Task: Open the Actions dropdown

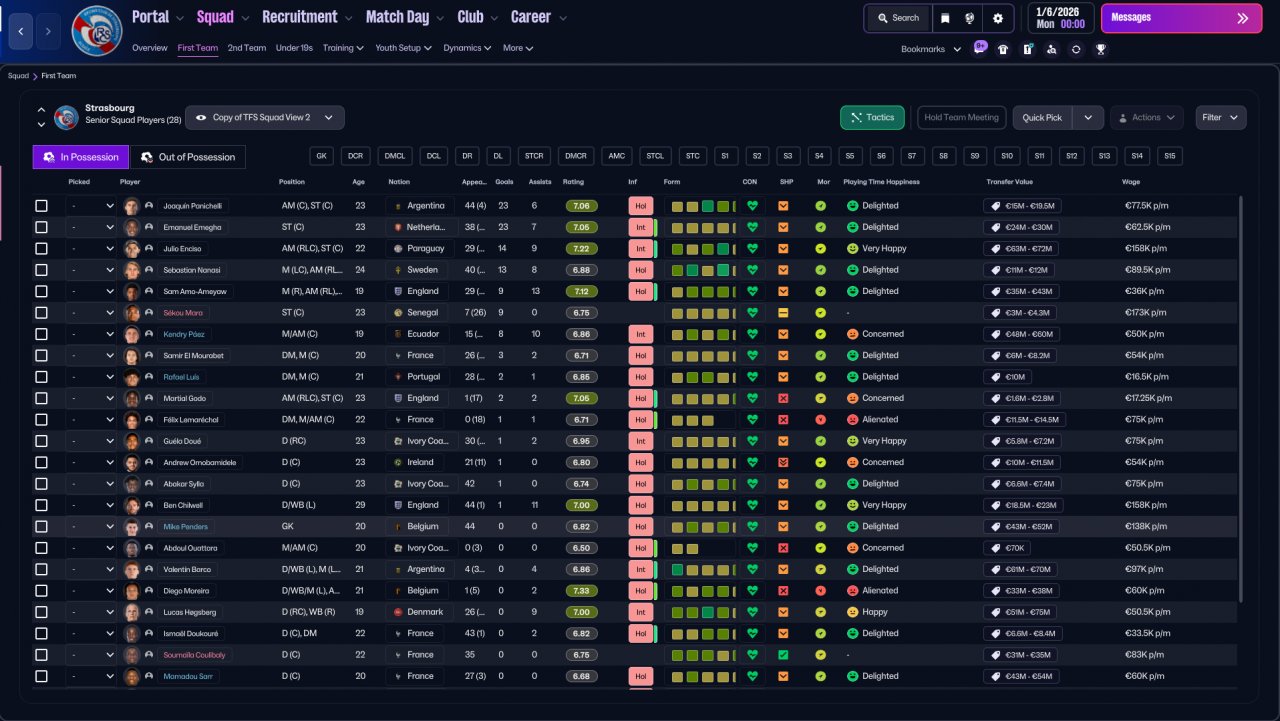Action: coord(1147,118)
